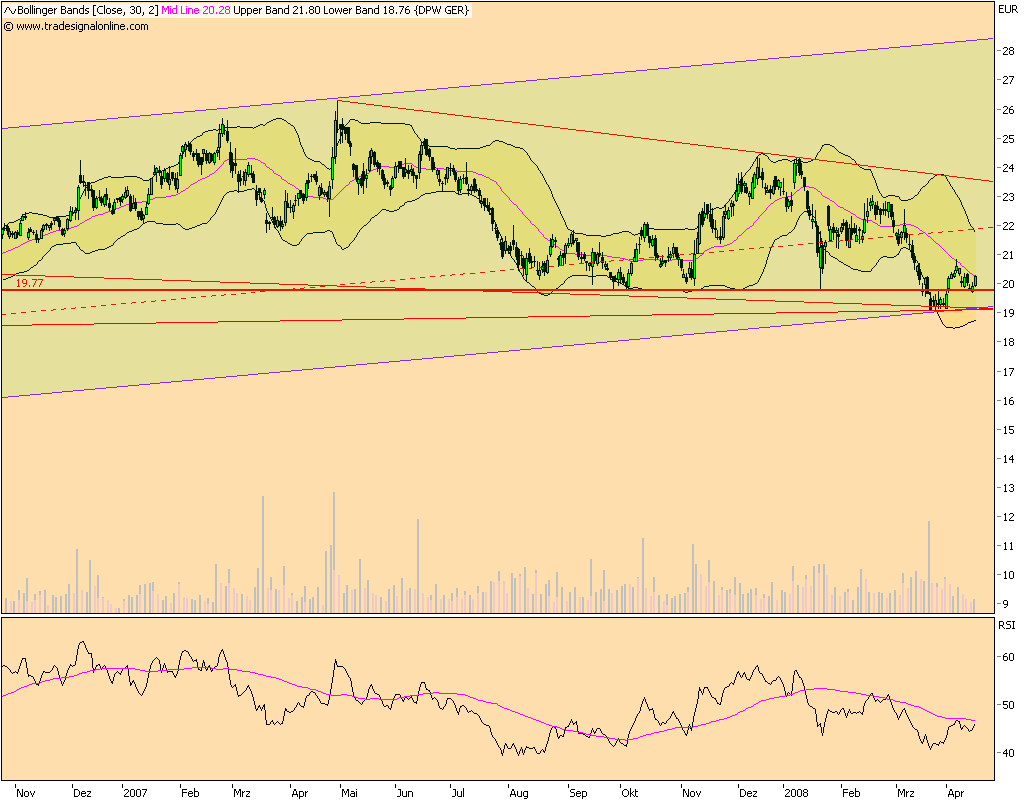Click the 19.77 price level marker
This screenshot has width=1024, height=800.
27,285
